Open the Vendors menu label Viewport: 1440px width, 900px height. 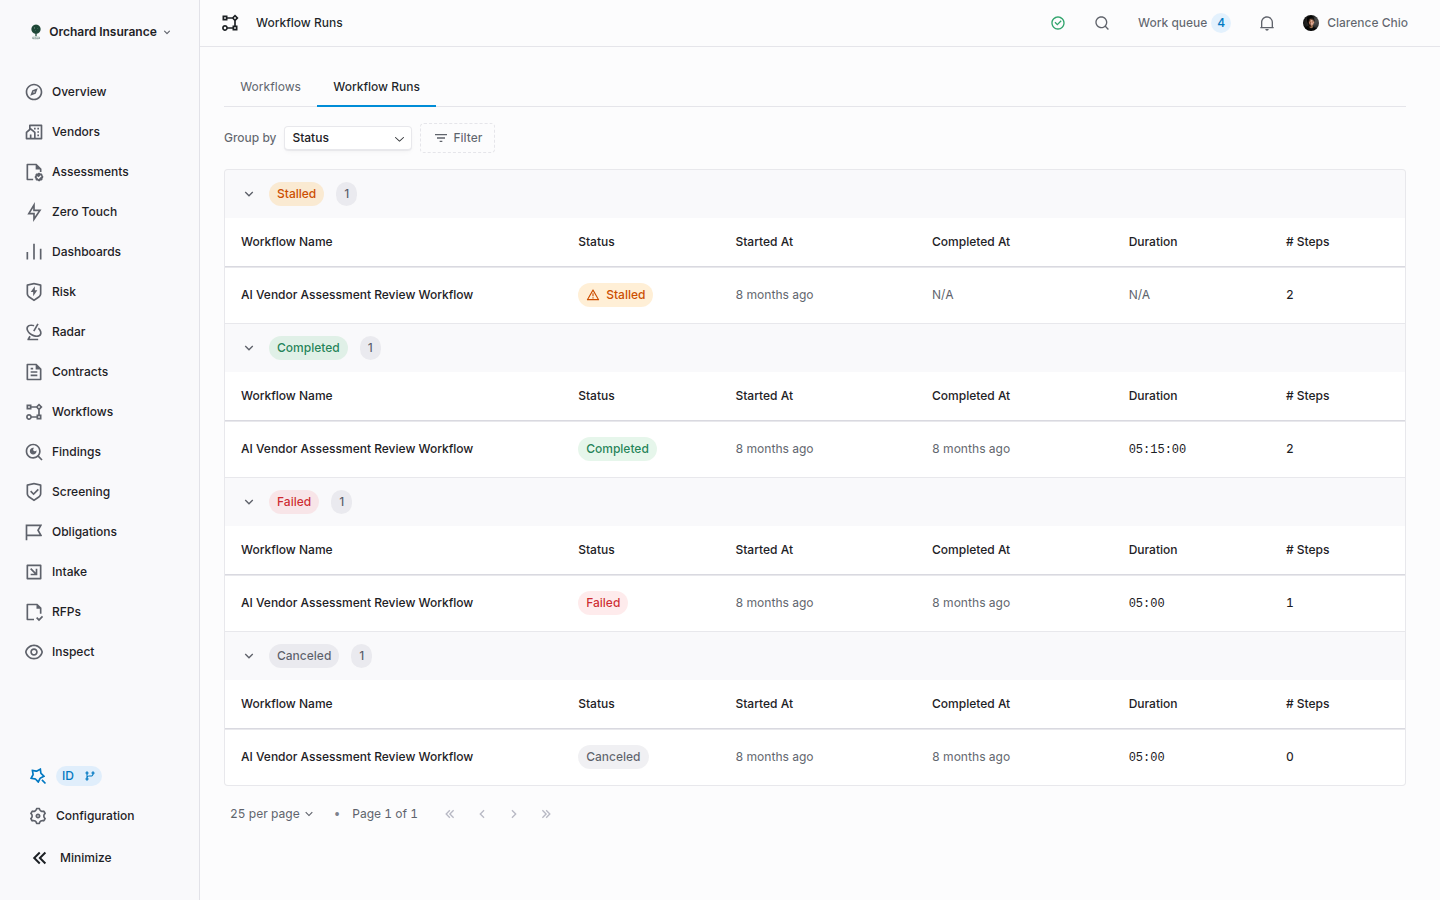(x=76, y=132)
